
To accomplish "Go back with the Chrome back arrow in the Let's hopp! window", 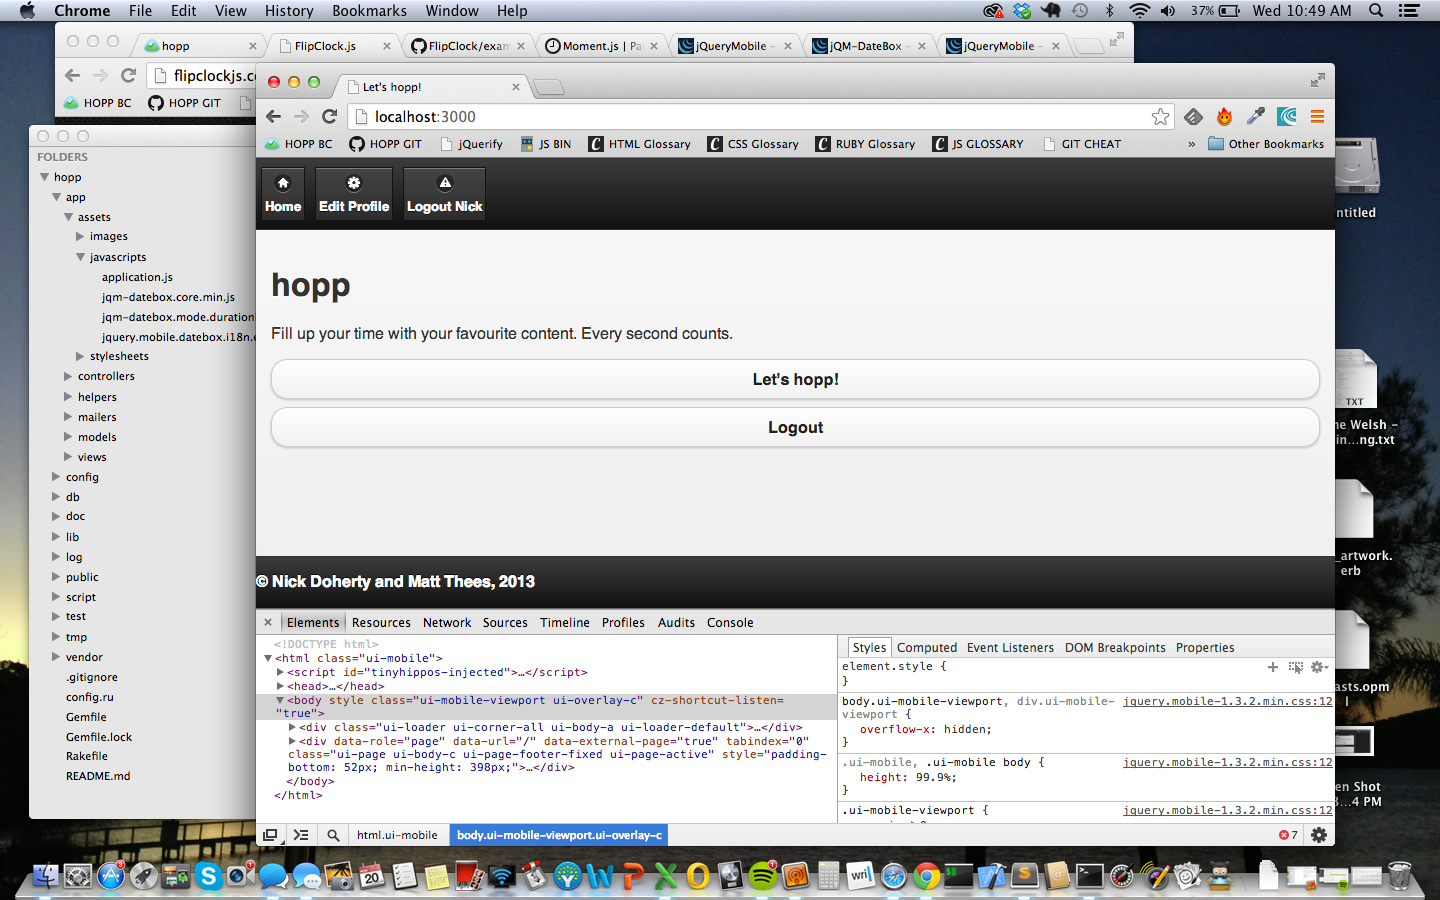I will (x=274, y=117).
